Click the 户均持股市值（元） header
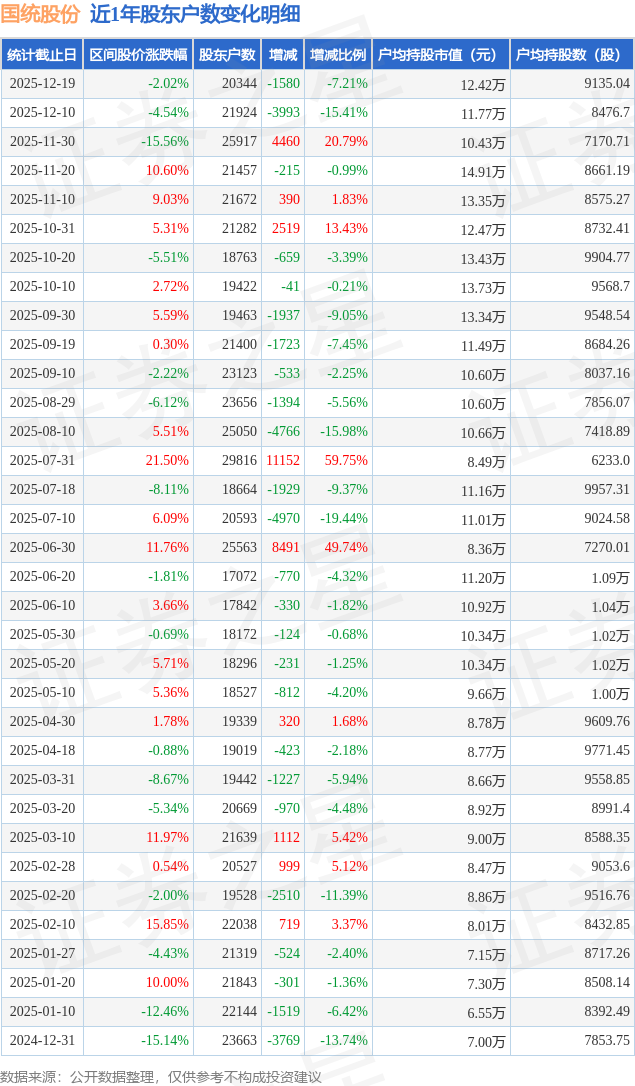The width and height of the screenshot is (635, 1086). tap(440, 55)
